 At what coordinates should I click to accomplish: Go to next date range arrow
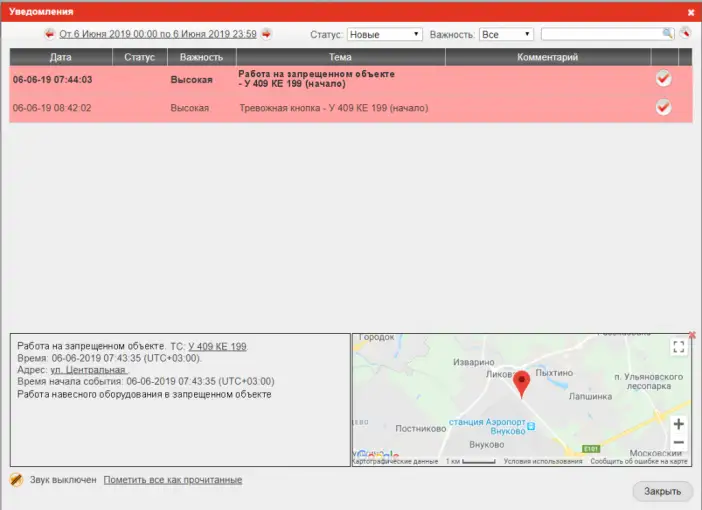point(266,34)
